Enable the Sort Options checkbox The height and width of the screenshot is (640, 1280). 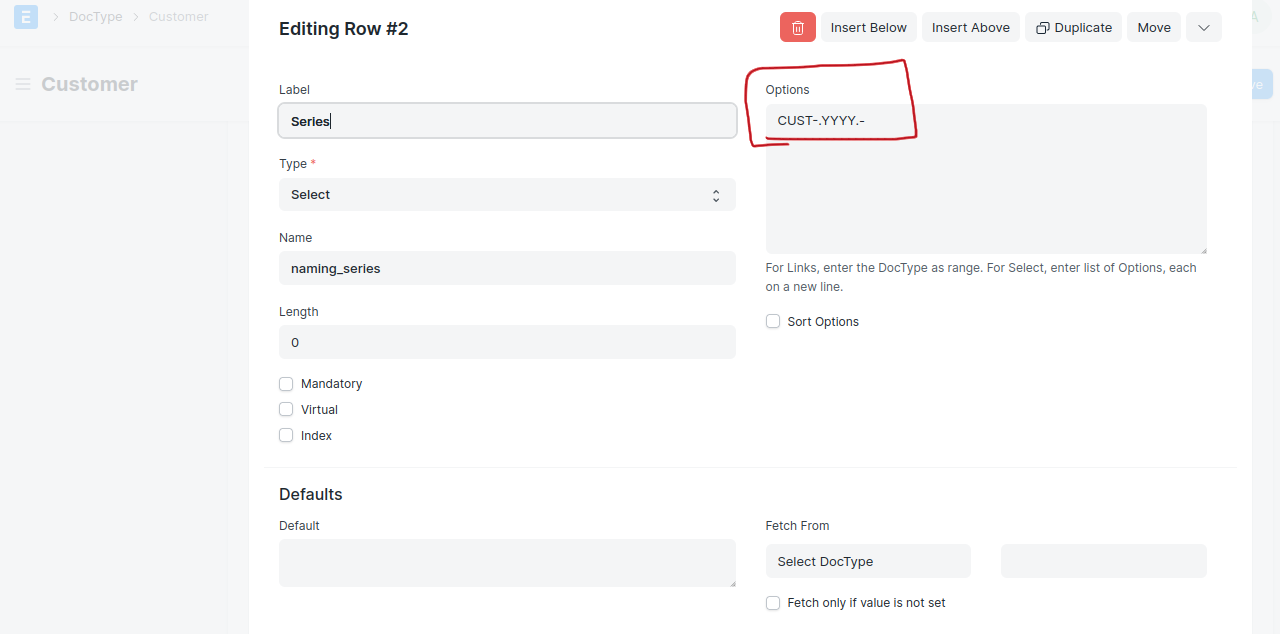773,322
